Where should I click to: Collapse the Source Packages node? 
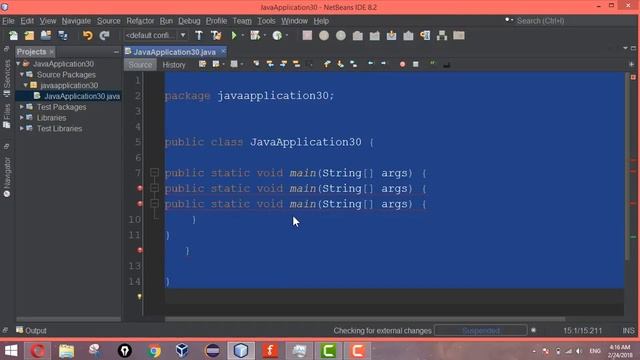[22, 75]
